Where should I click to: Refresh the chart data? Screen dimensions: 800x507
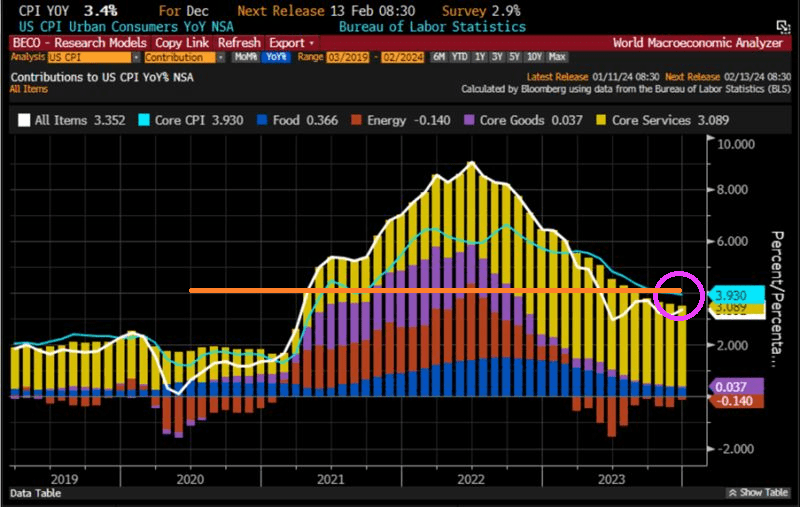239,43
